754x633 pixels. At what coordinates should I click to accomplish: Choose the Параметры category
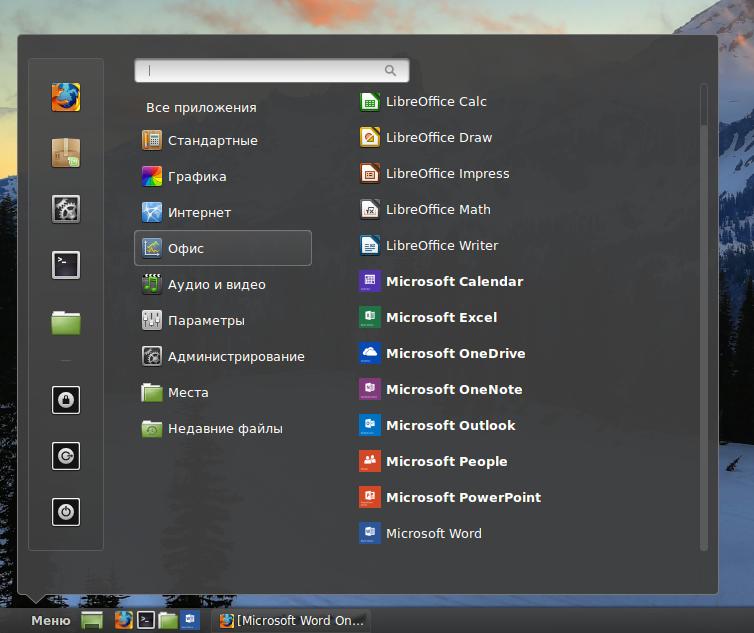click(x=193, y=320)
